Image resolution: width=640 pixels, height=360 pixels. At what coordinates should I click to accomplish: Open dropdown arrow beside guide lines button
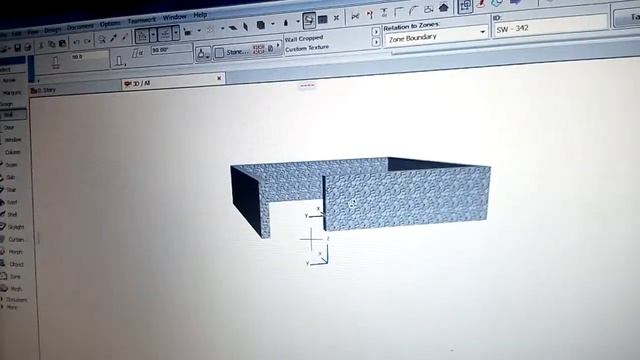pos(153,35)
